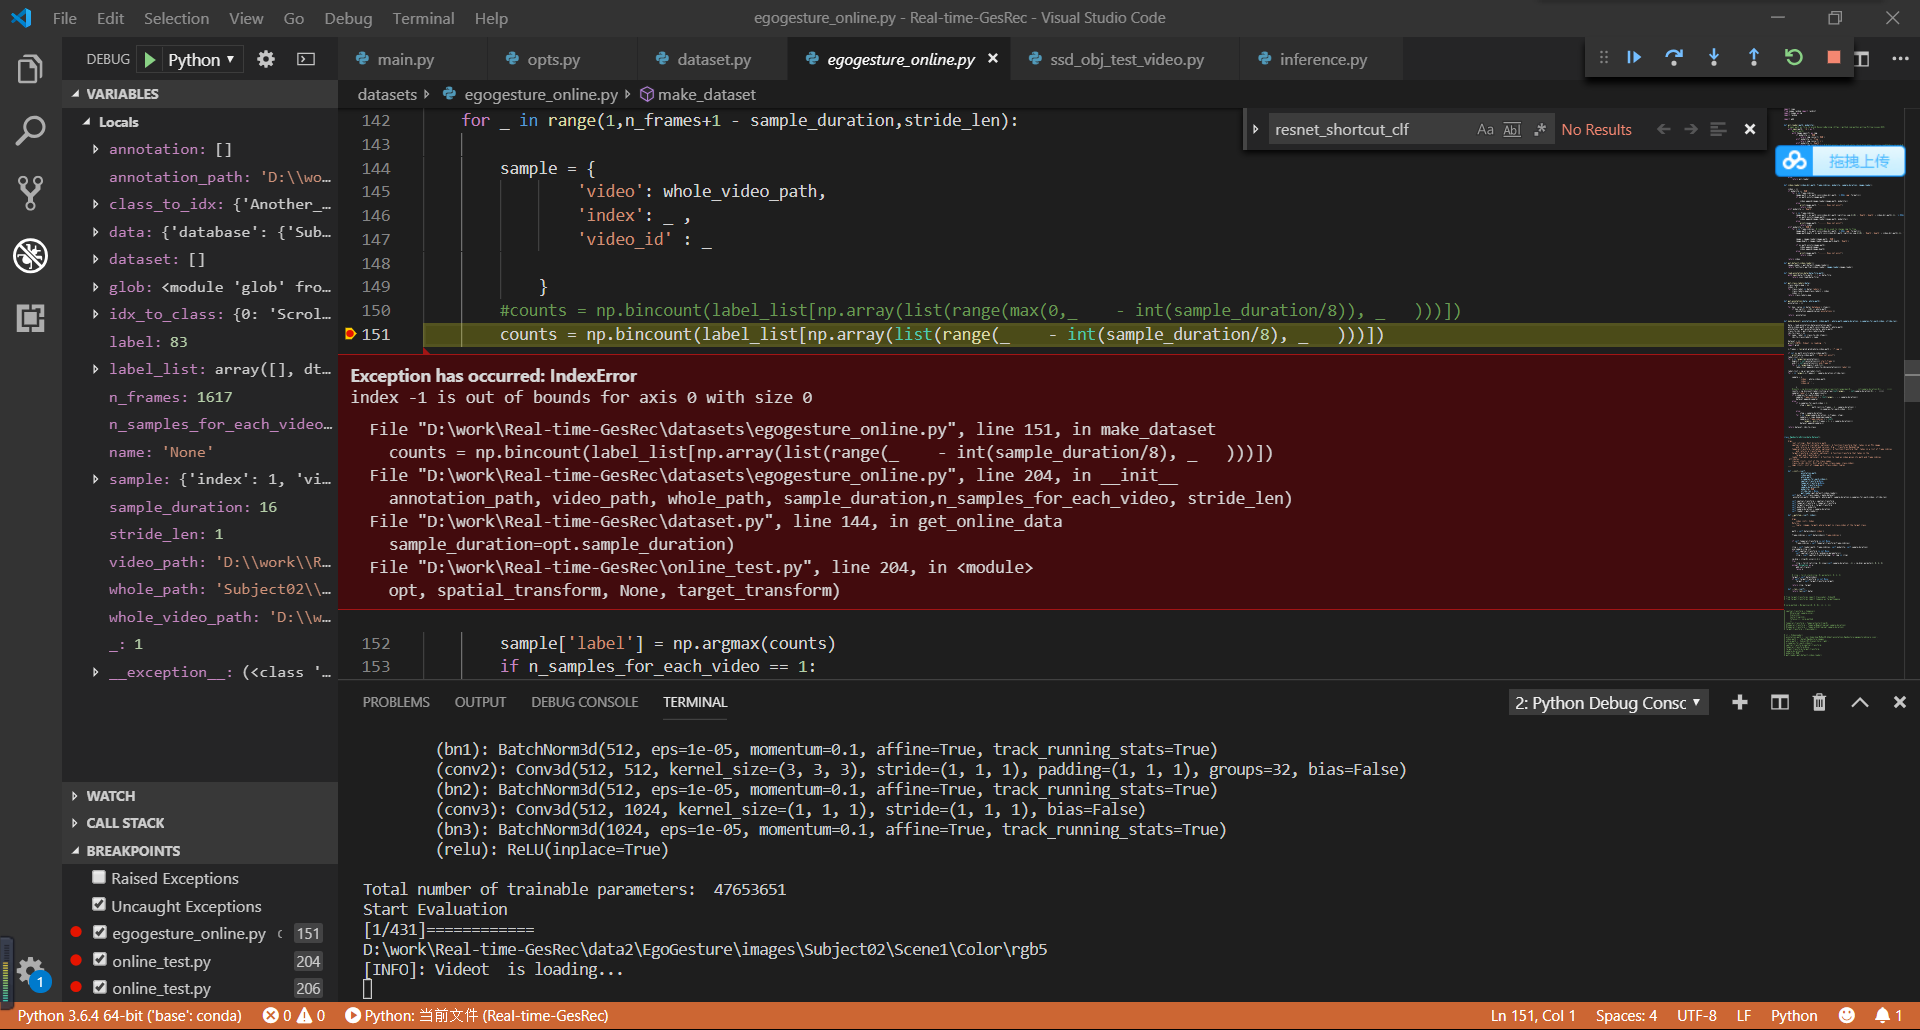Open the Manage gear at the bottom of the activity bar
The height and width of the screenshot is (1030, 1920).
(x=30, y=970)
